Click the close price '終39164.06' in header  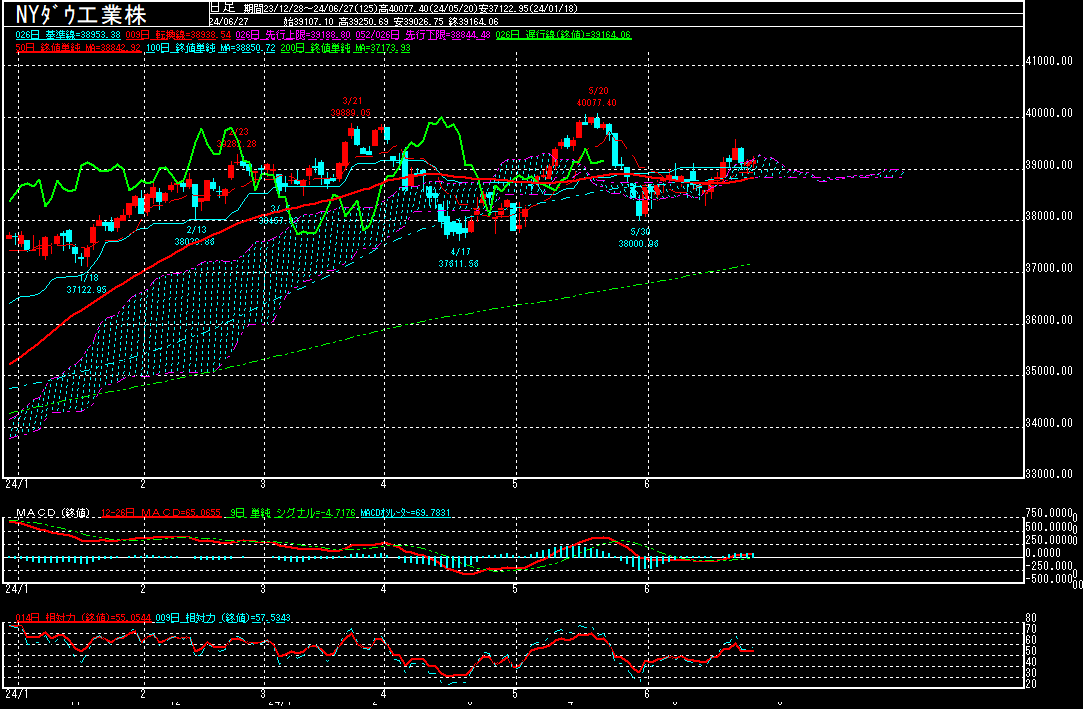click(x=474, y=21)
